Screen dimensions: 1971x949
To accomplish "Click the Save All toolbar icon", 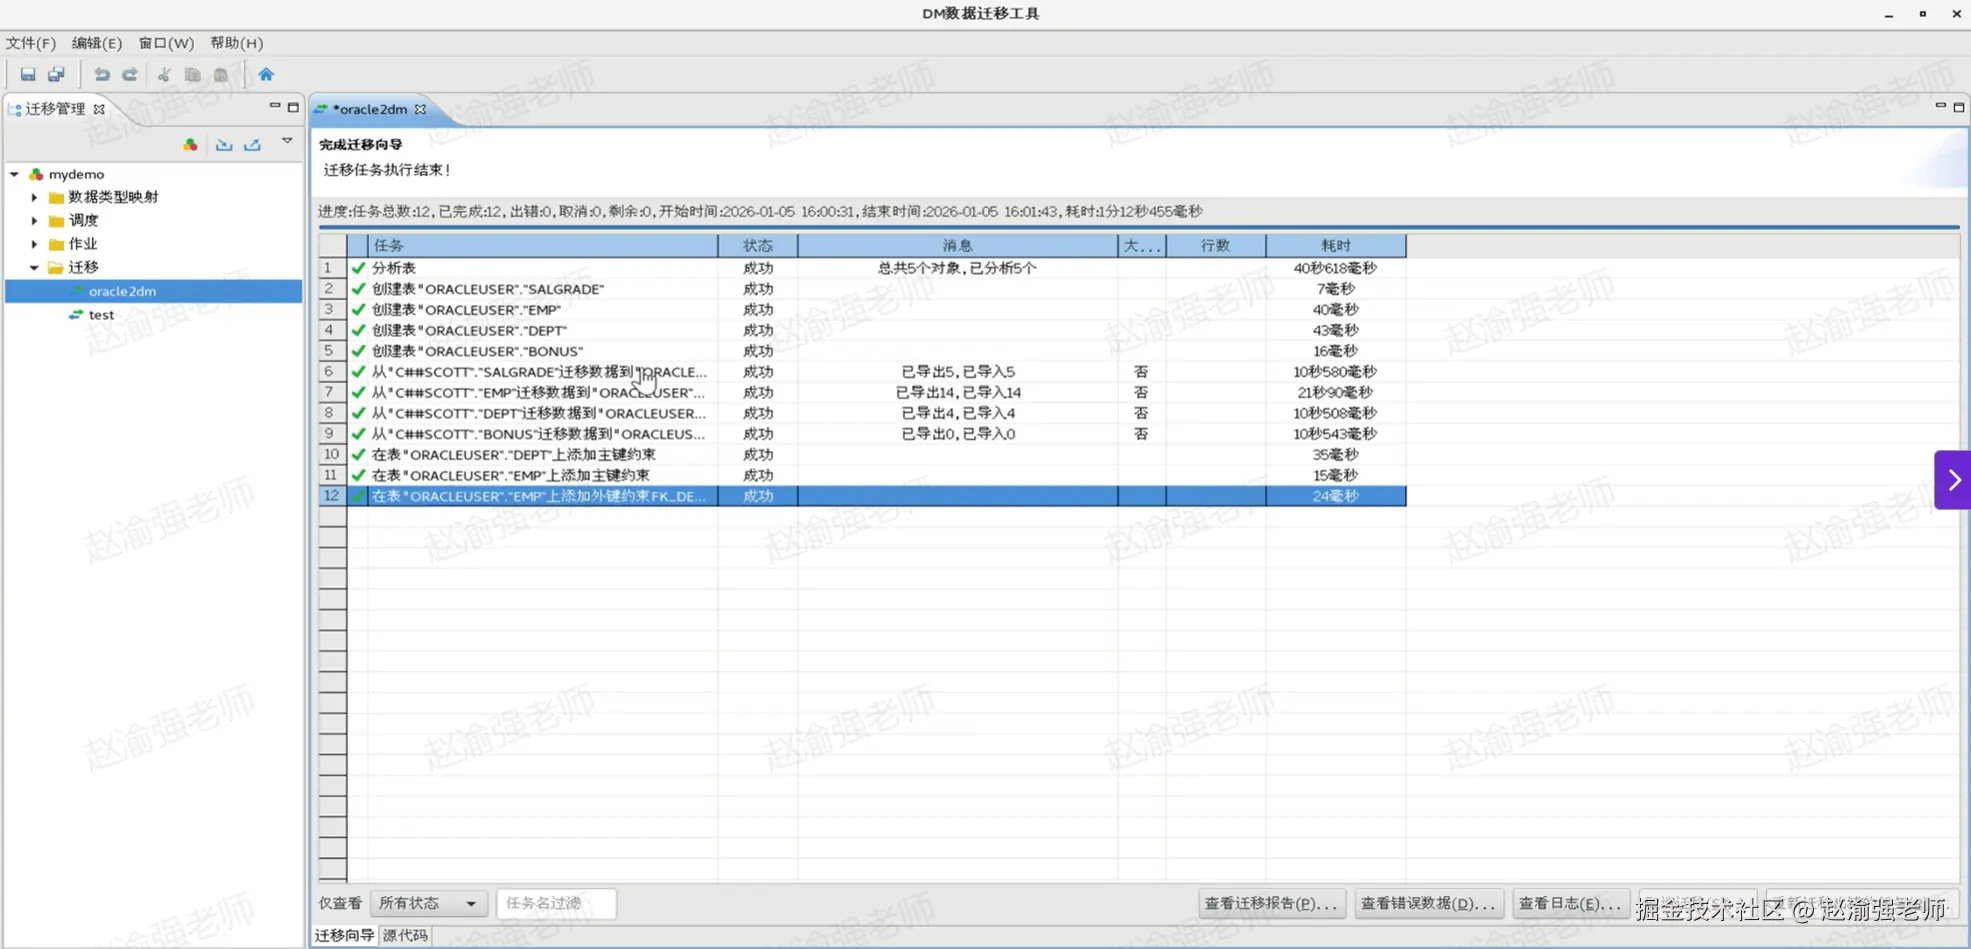I will [56, 75].
